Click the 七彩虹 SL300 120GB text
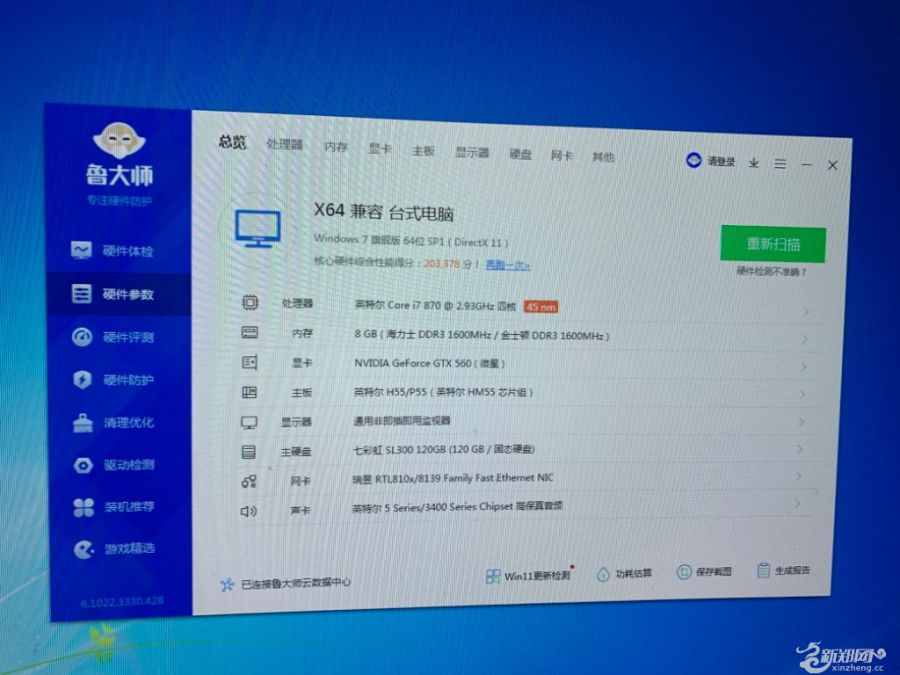 point(444,449)
